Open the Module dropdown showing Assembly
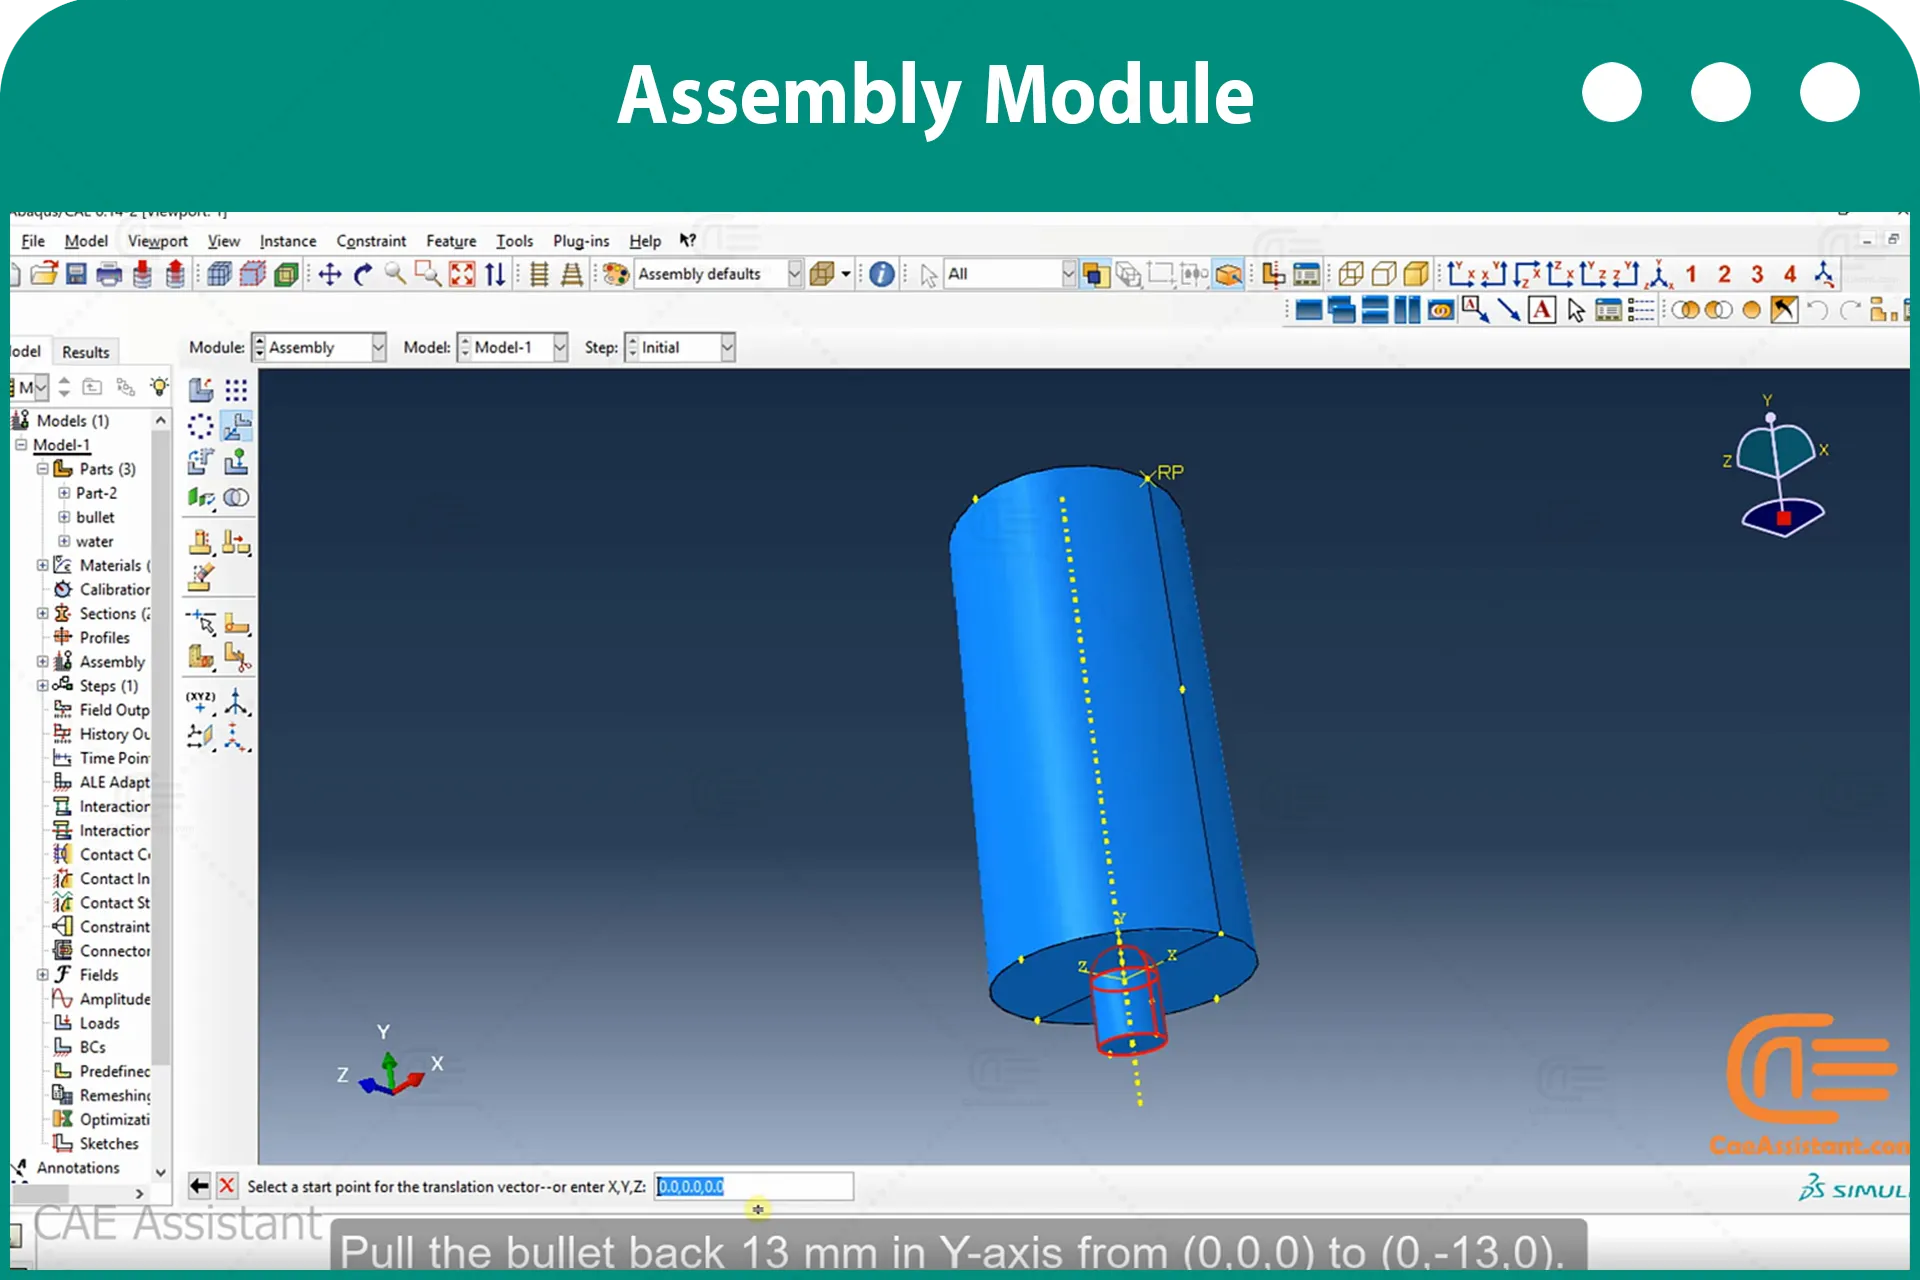 point(319,347)
